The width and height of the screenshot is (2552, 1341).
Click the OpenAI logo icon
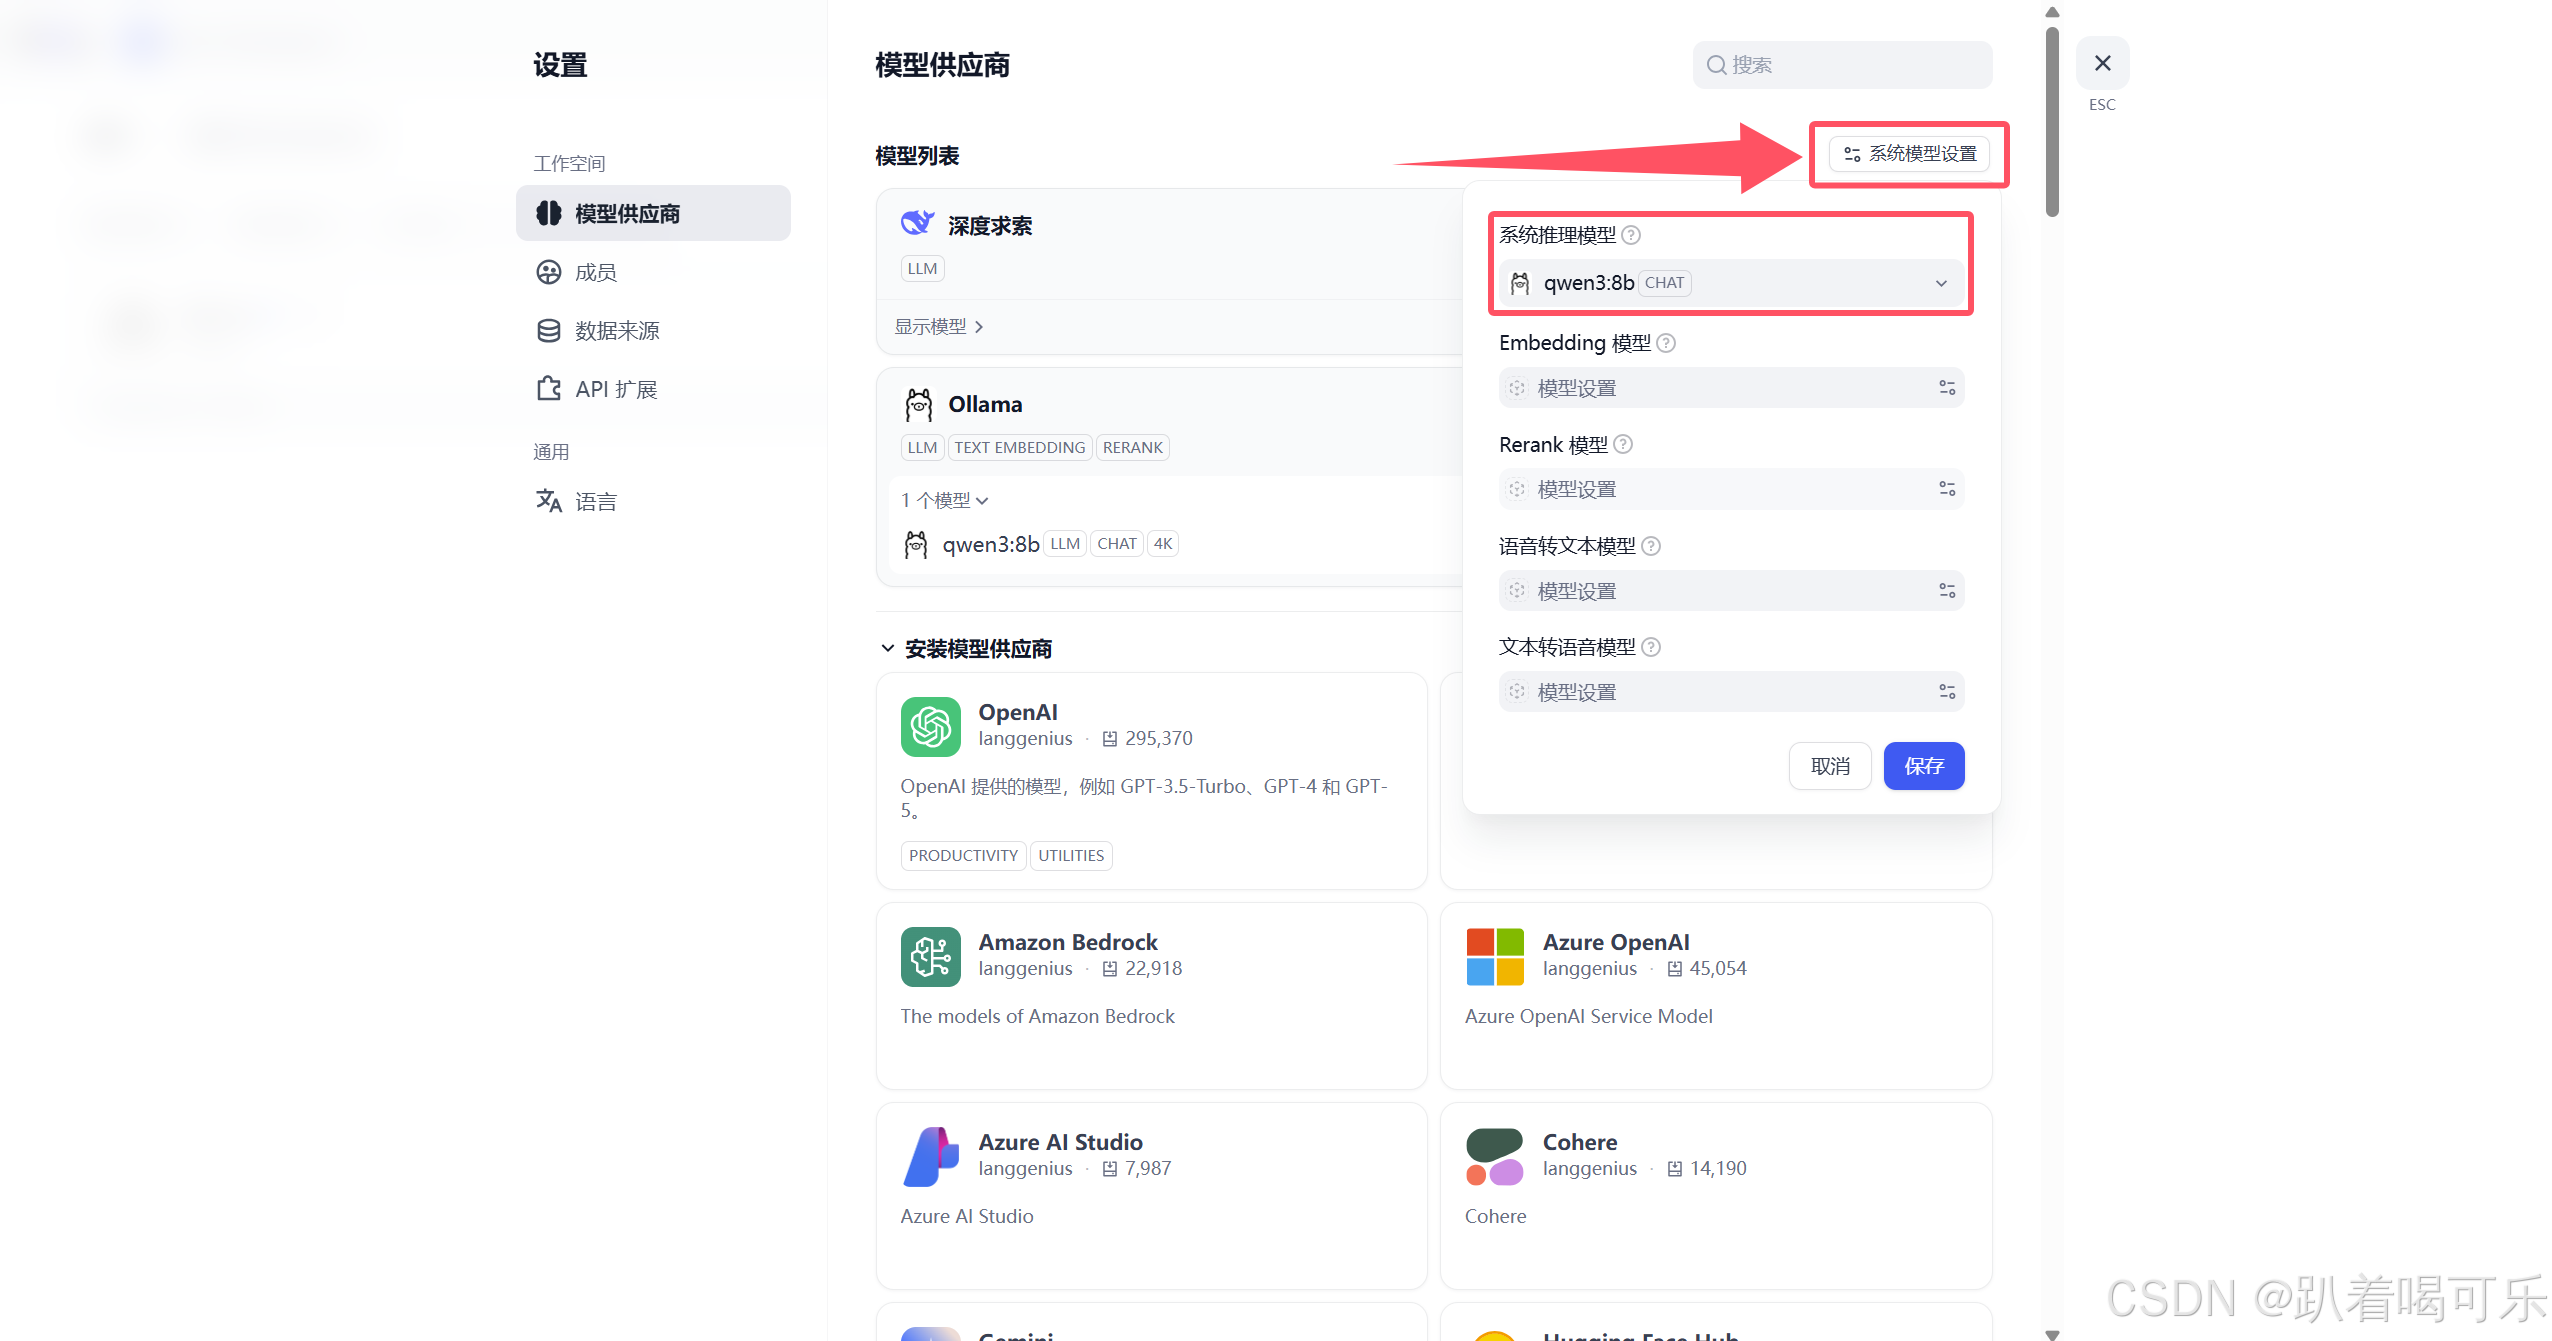(x=930, y=727)
